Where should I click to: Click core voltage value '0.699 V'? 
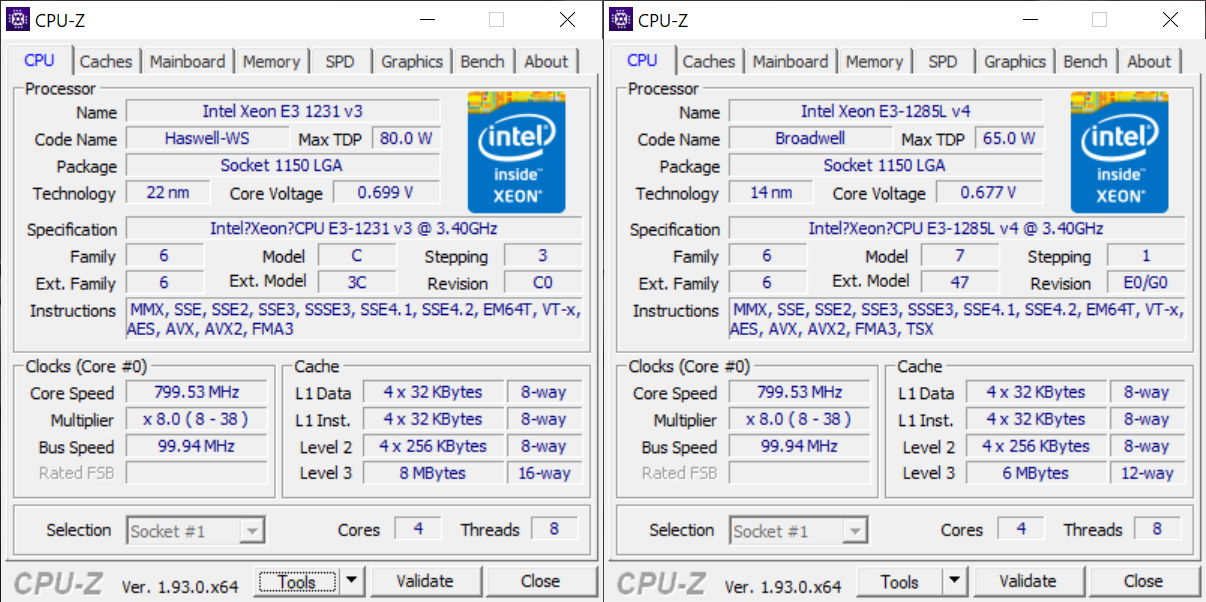tap(386, 193)
